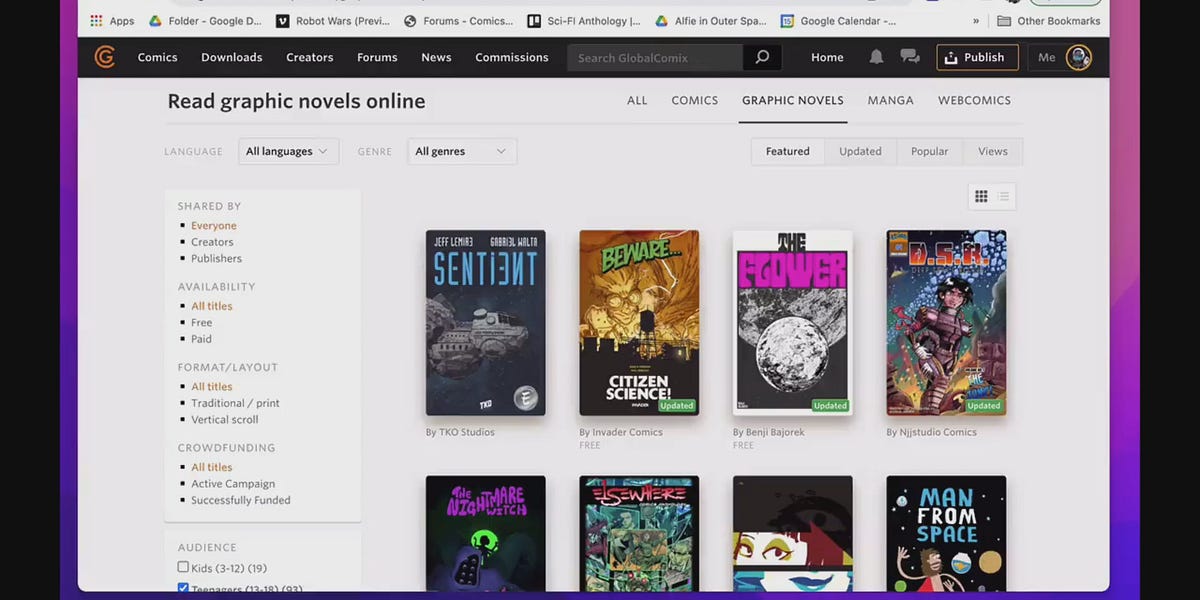Filter titles by Free availability
The width and height of the screenshot is (1200, 600).
point(201,322)
